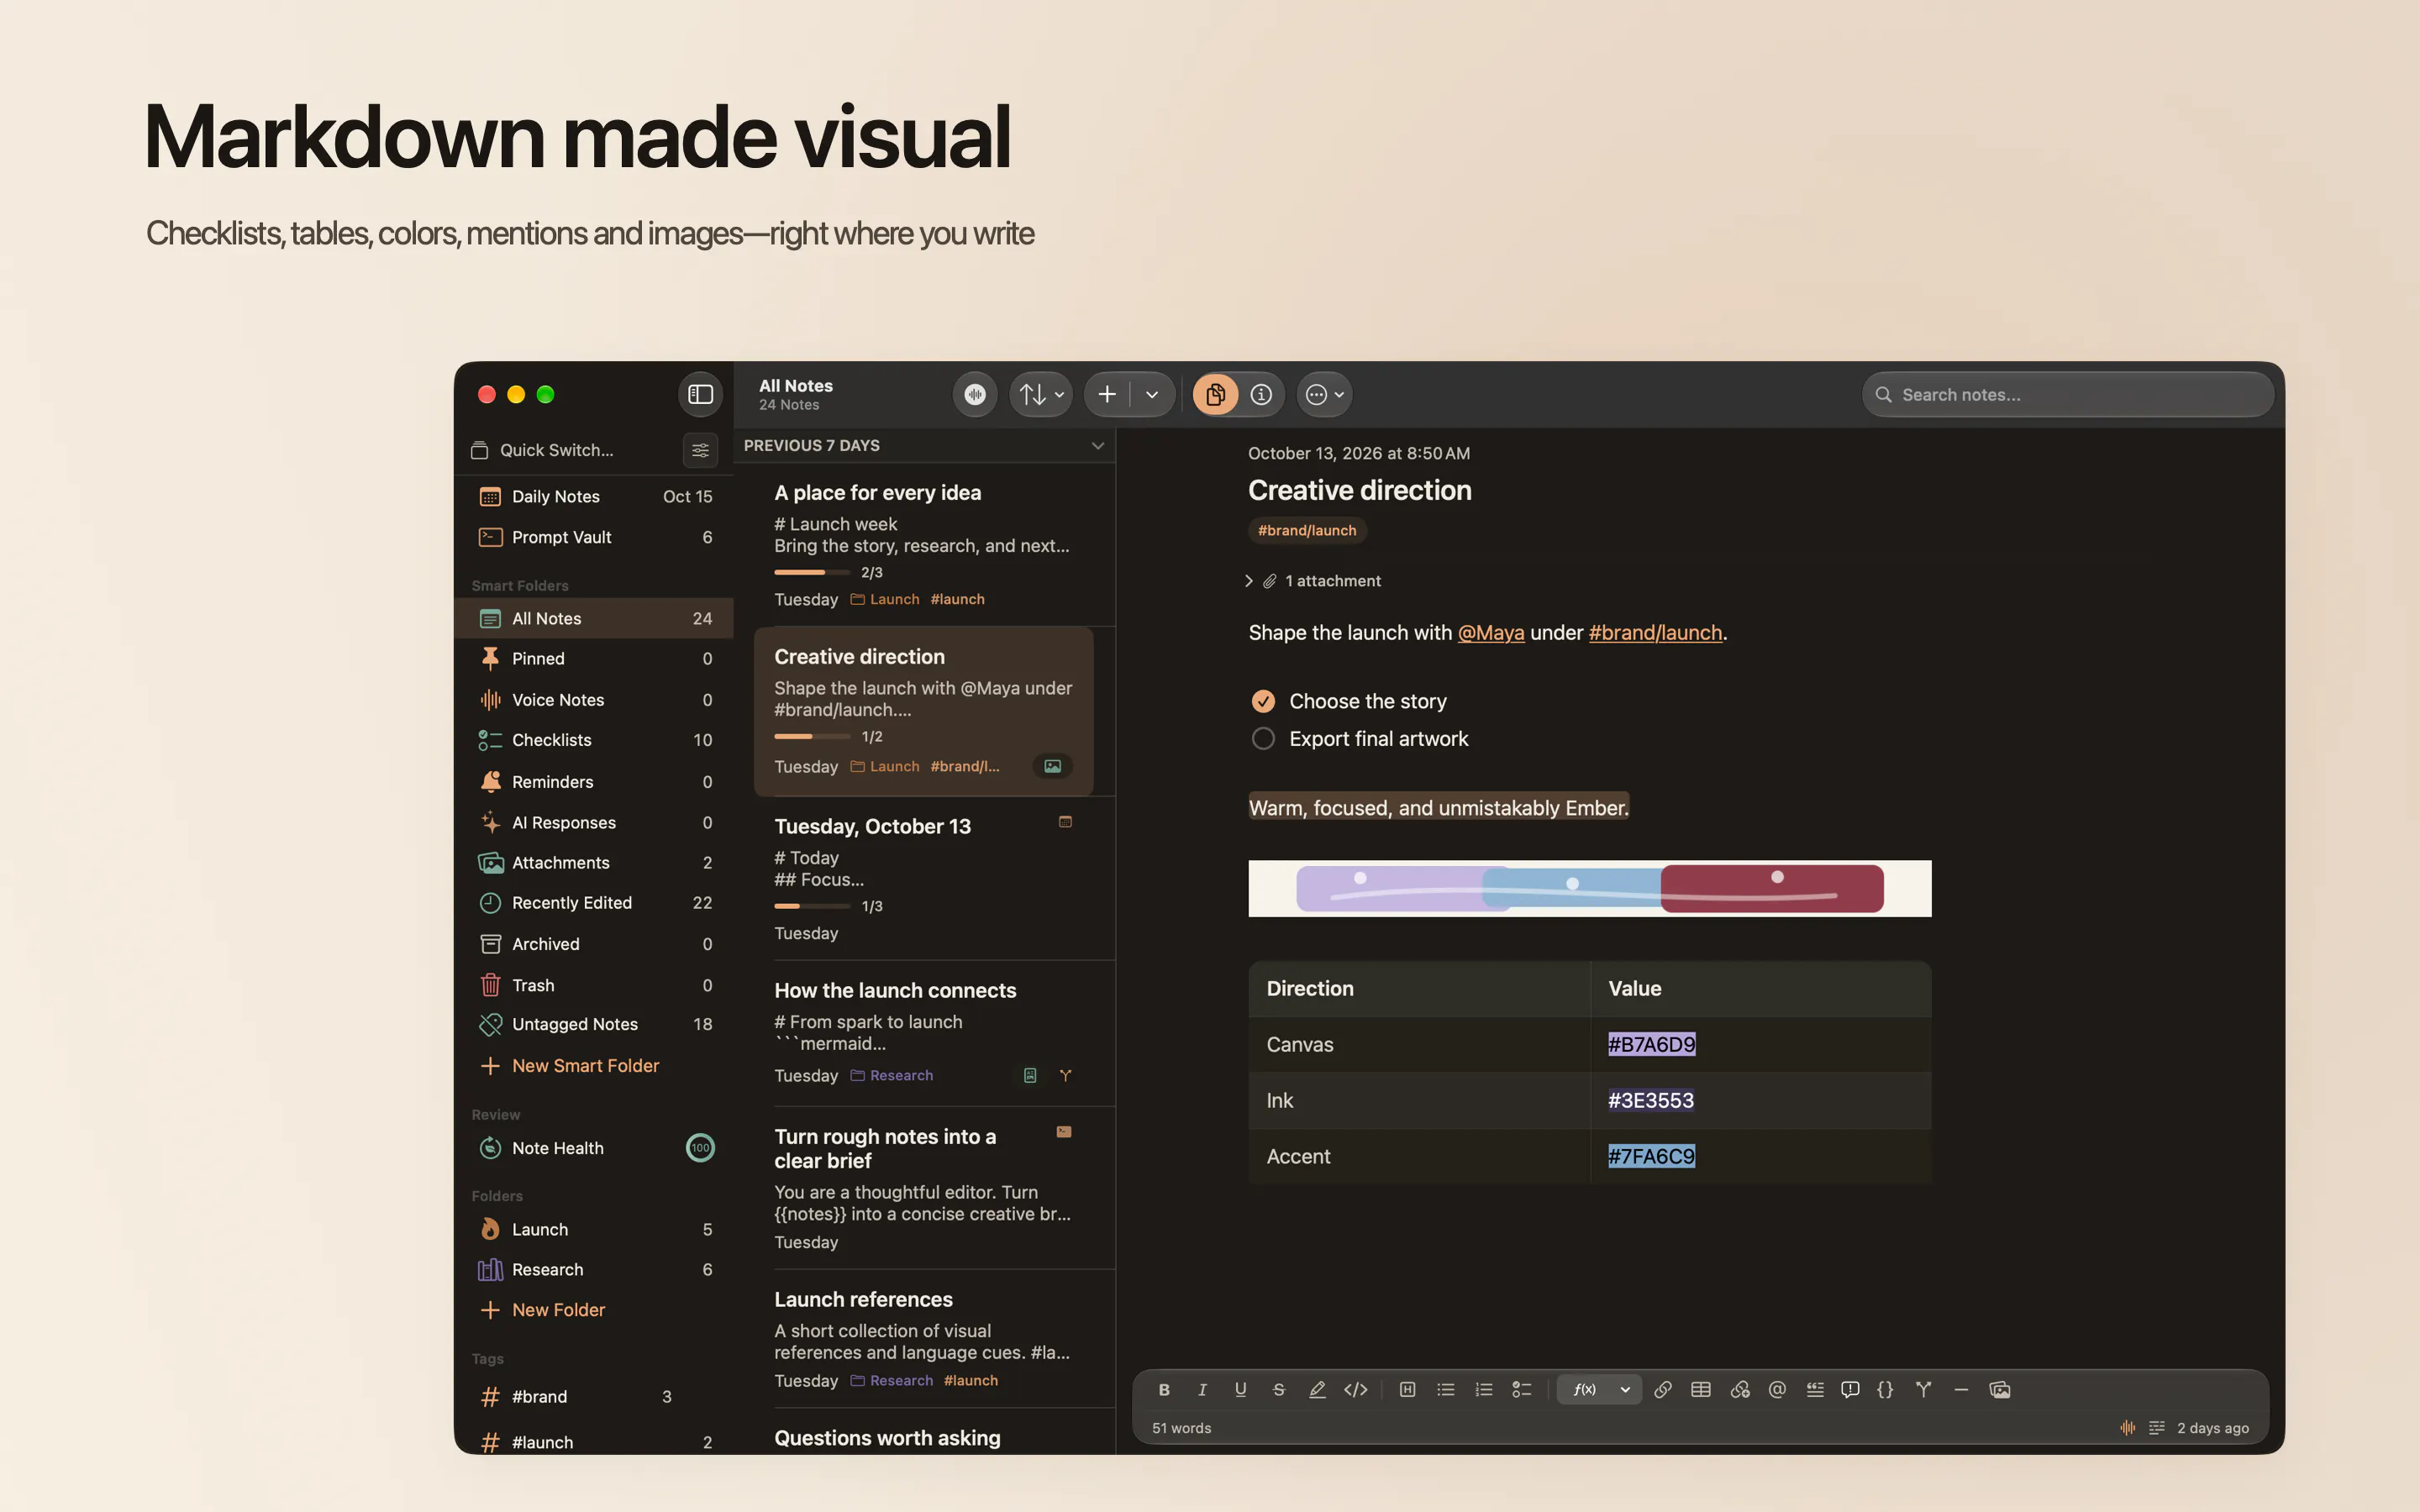
Task: Toggle the sidebar panel icon
Action: pos(700,394)
